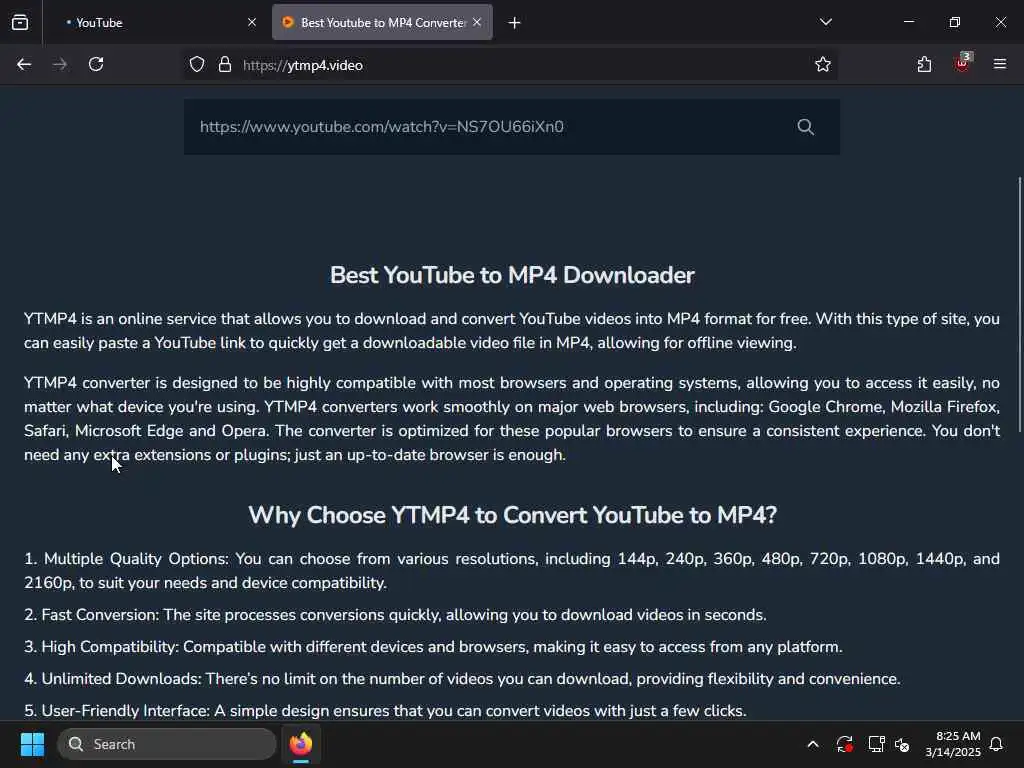Go back to the previous page

coord(24,64)
